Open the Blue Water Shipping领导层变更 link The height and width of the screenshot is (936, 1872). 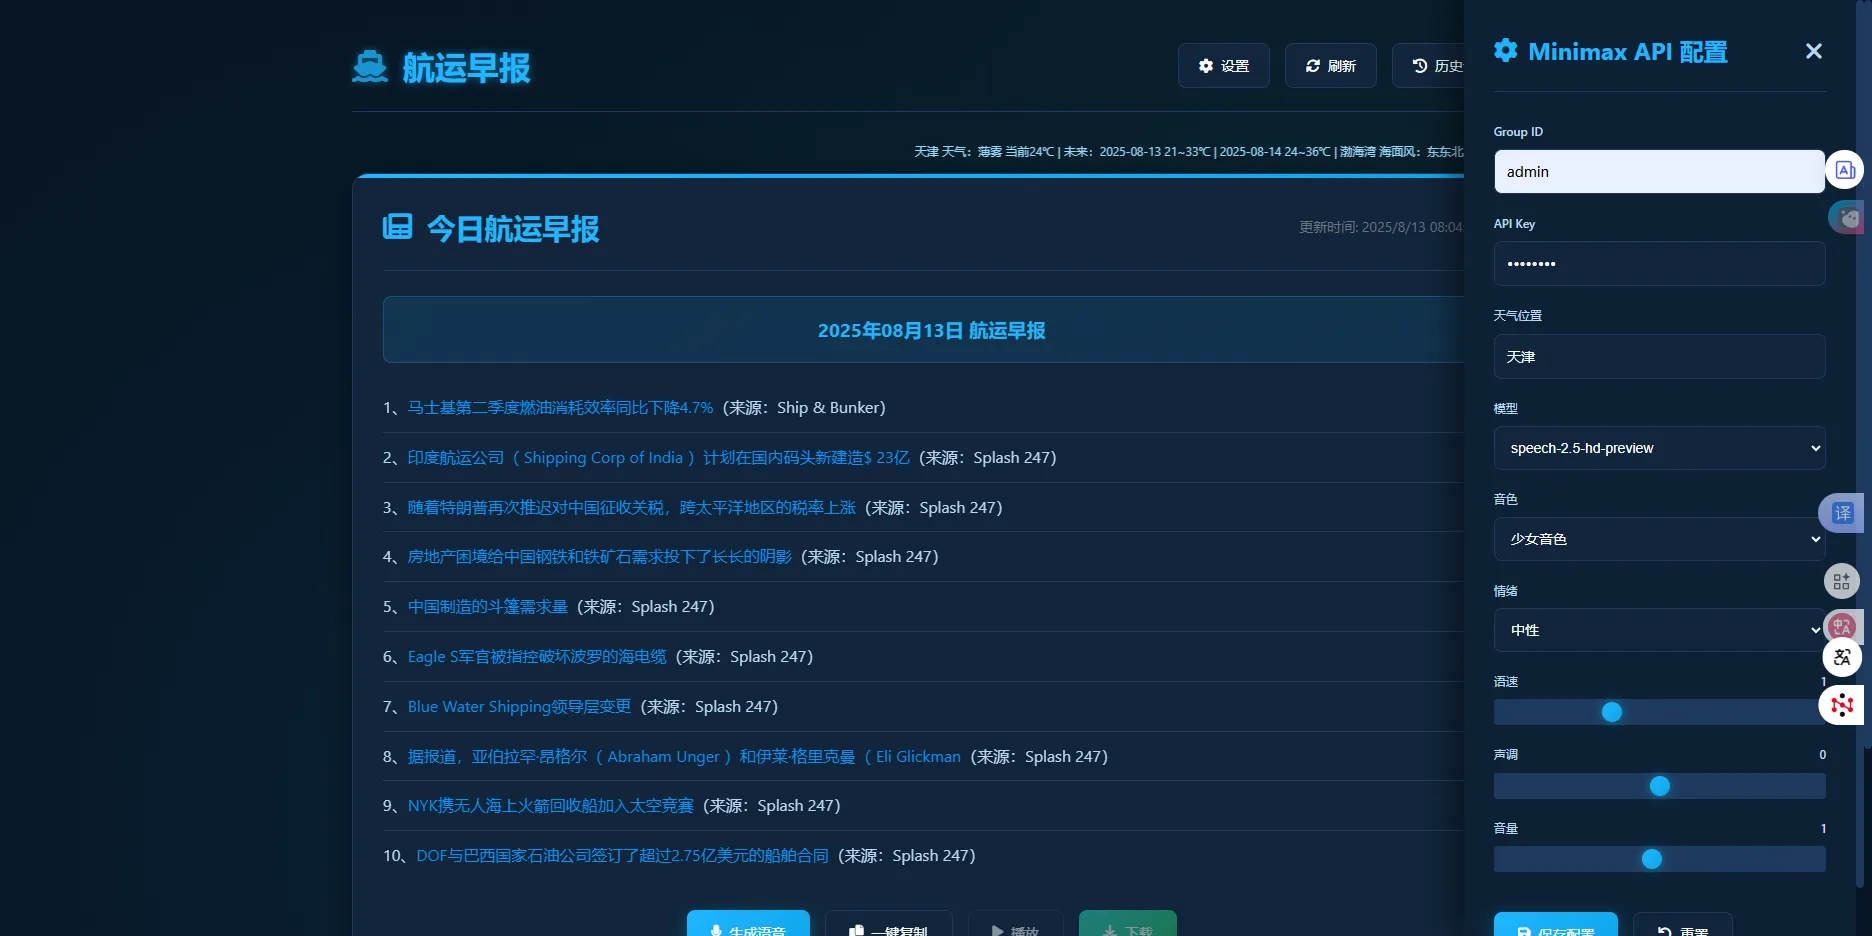(519, 707)
